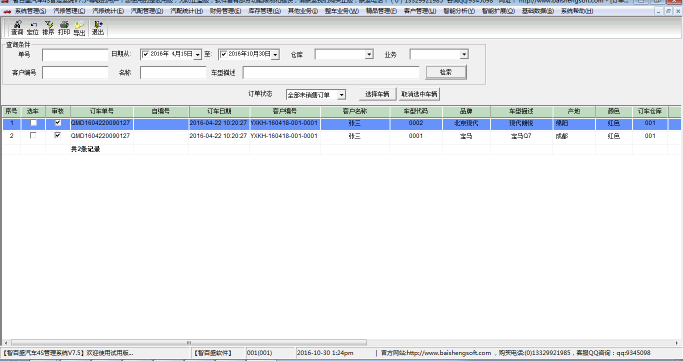Toggle the start date 2016年4月15日 checkbox
Image resolution: width=683 pixels, height=361 pixels.
click(145, 54)
